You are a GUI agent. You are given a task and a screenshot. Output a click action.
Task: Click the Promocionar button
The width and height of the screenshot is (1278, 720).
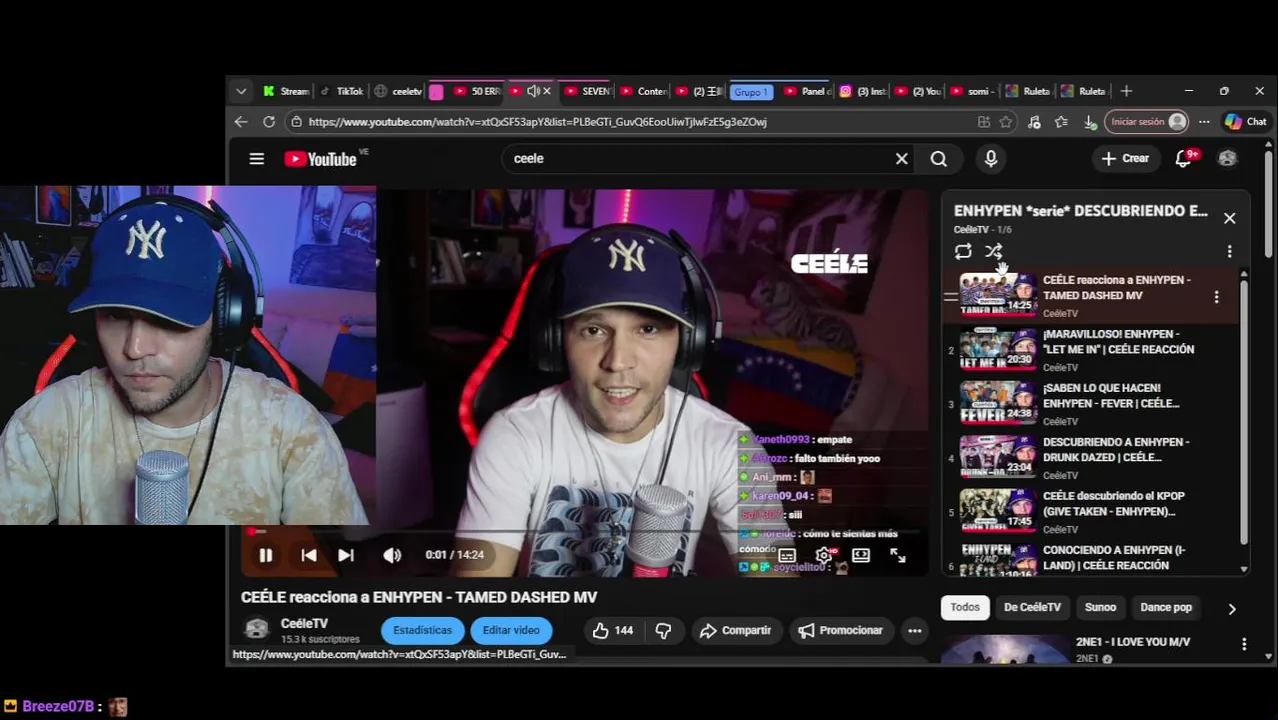coord(840,630)
